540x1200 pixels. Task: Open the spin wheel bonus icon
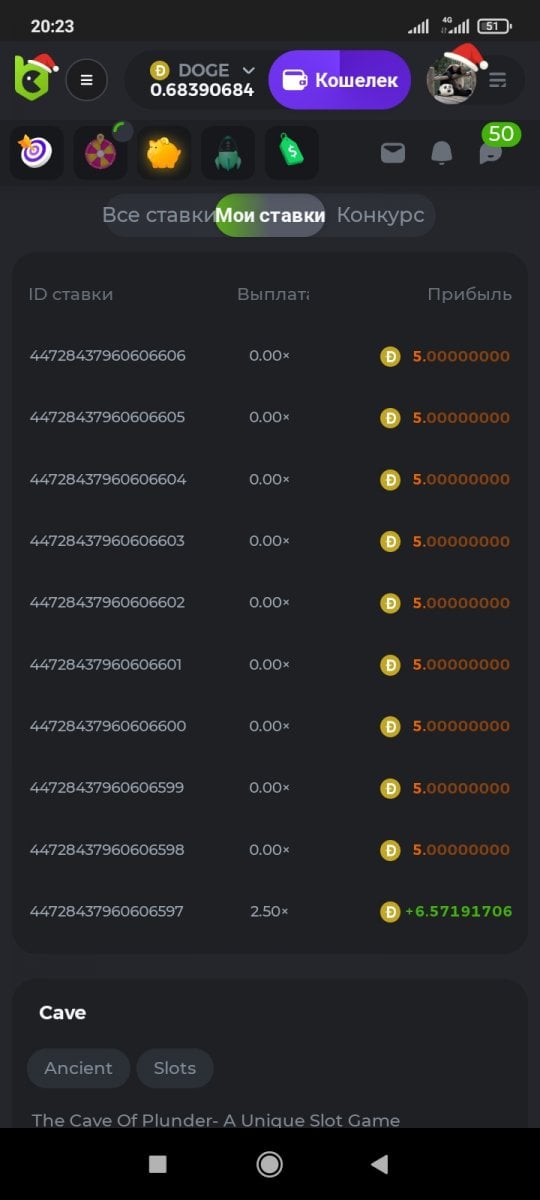click(101, 153)
